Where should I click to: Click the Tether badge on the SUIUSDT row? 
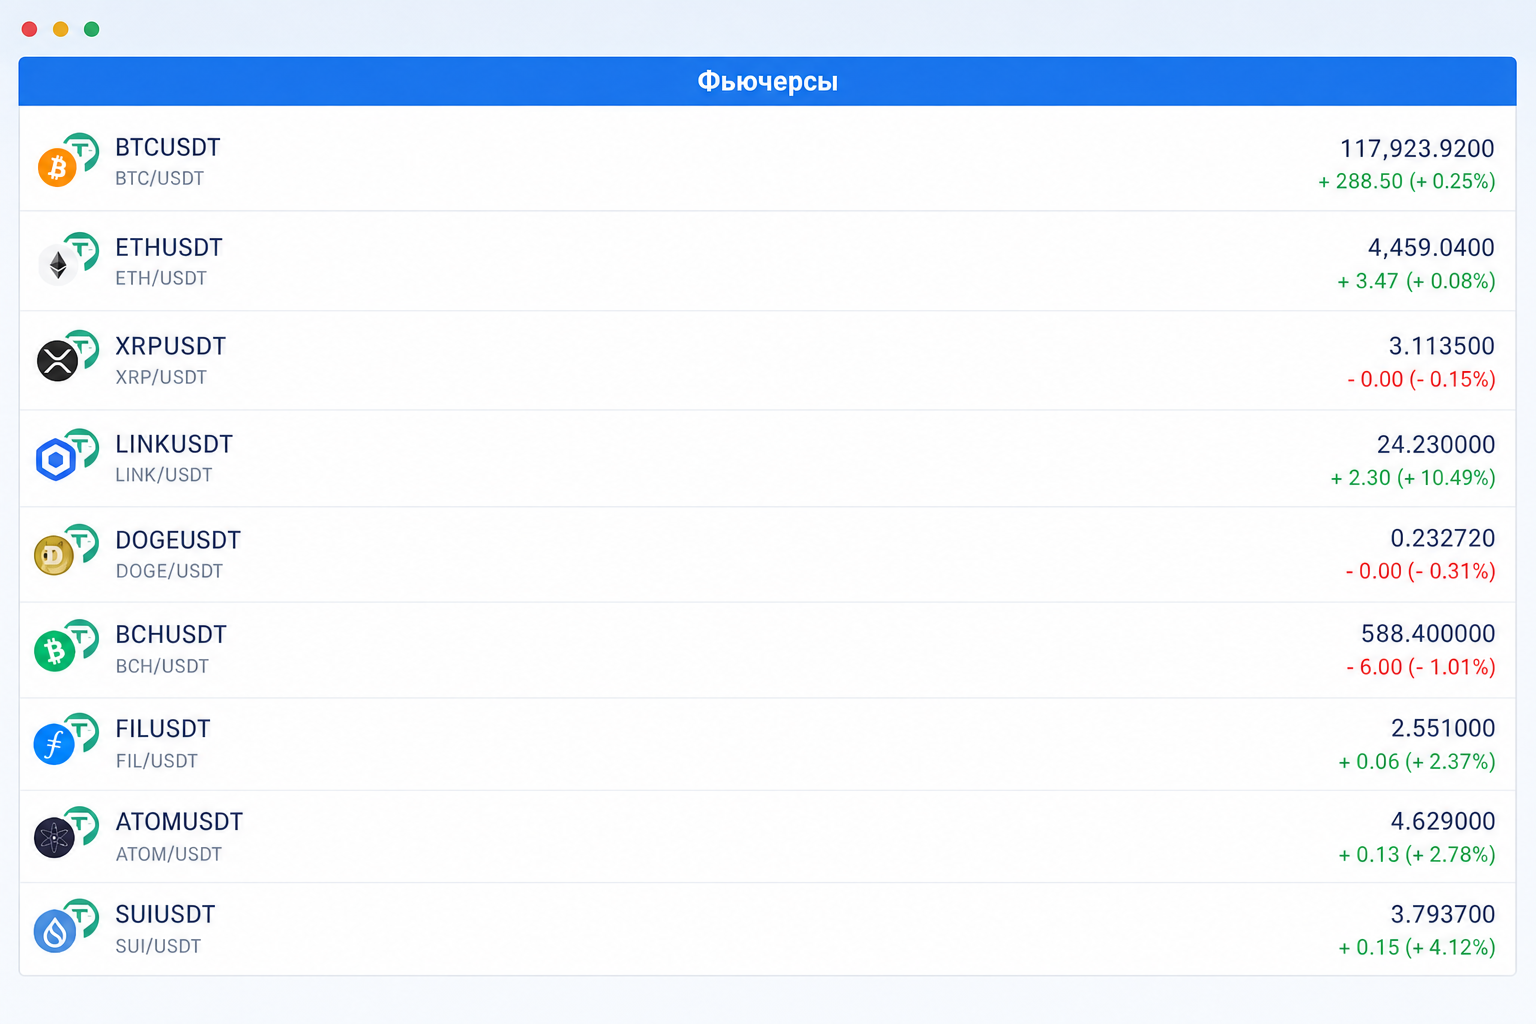point(84,916)
